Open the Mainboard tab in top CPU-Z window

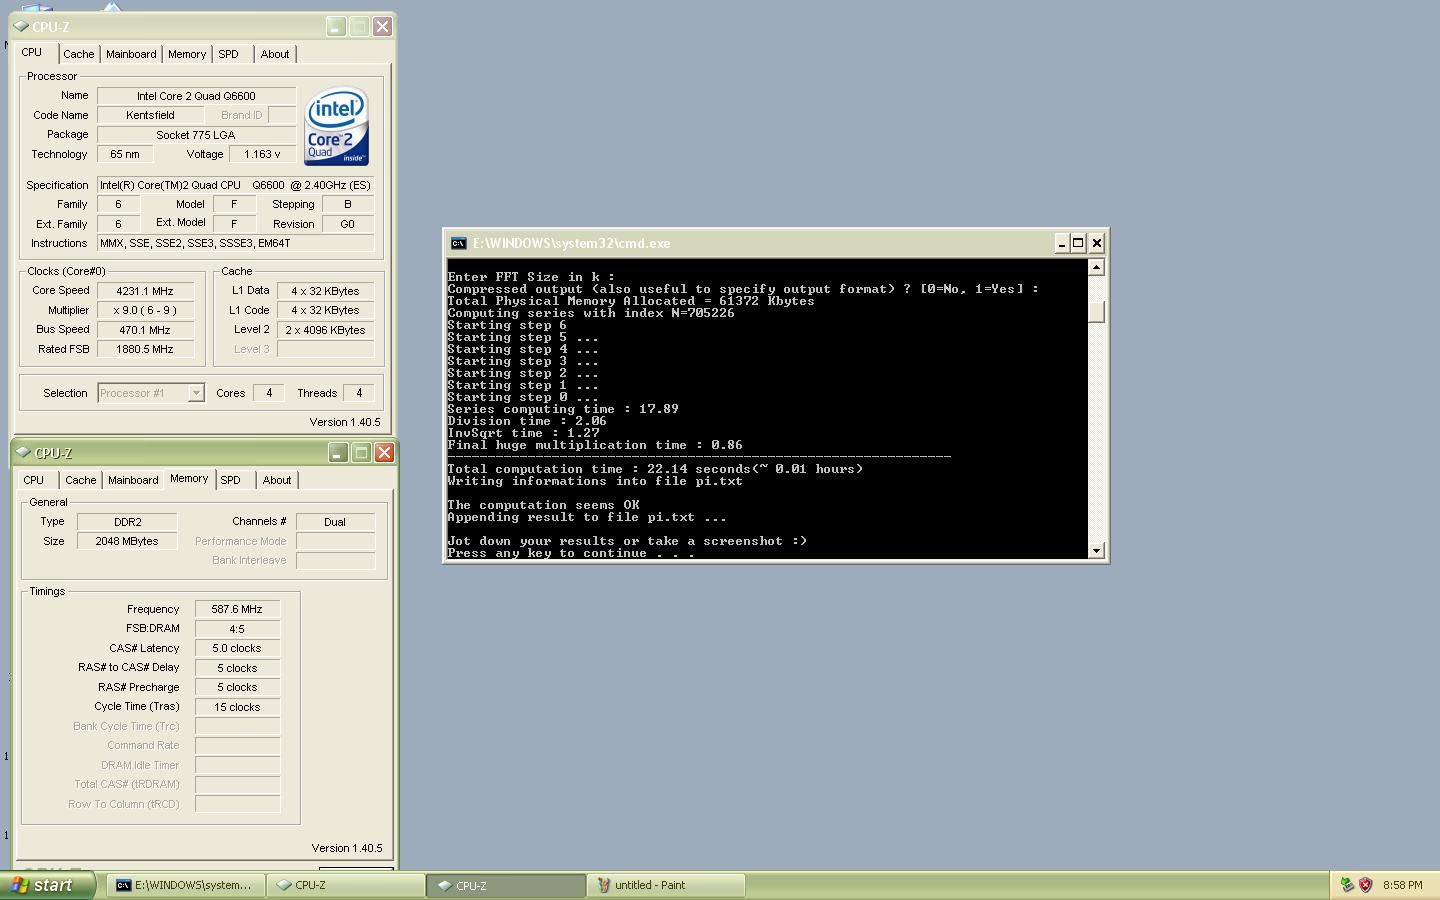(131, 54)
